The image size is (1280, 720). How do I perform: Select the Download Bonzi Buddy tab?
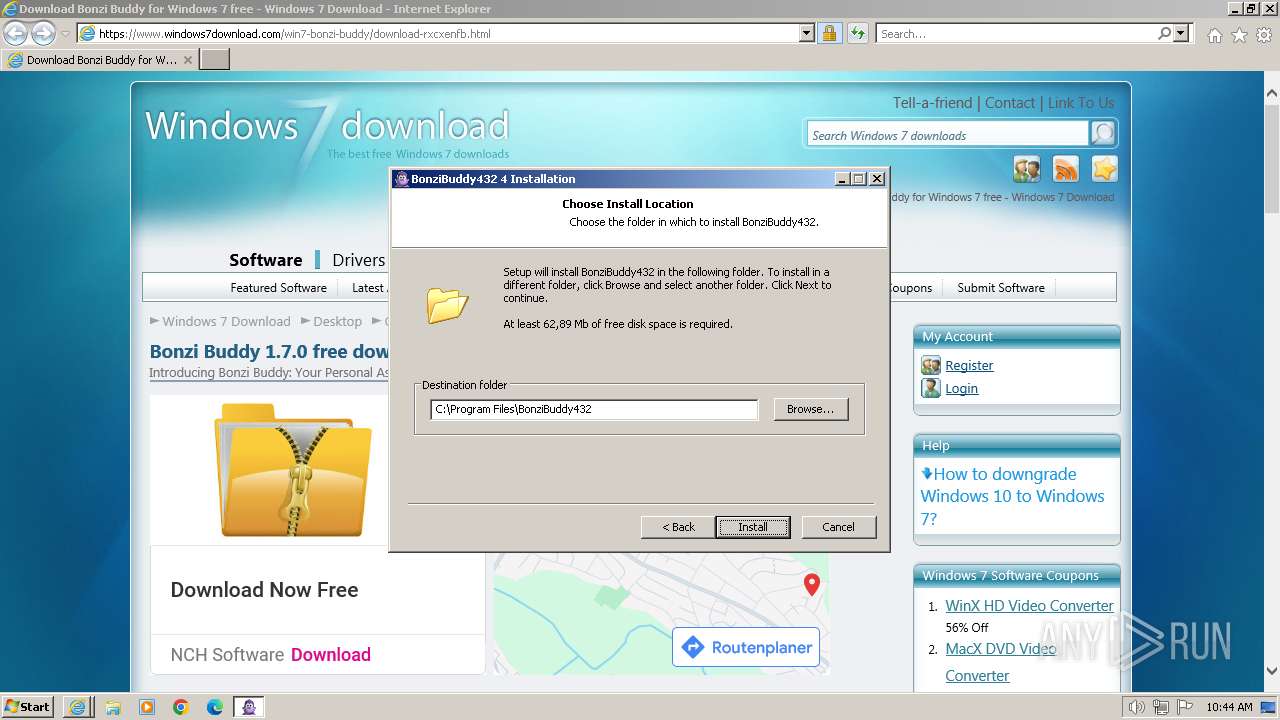point(100,60)
